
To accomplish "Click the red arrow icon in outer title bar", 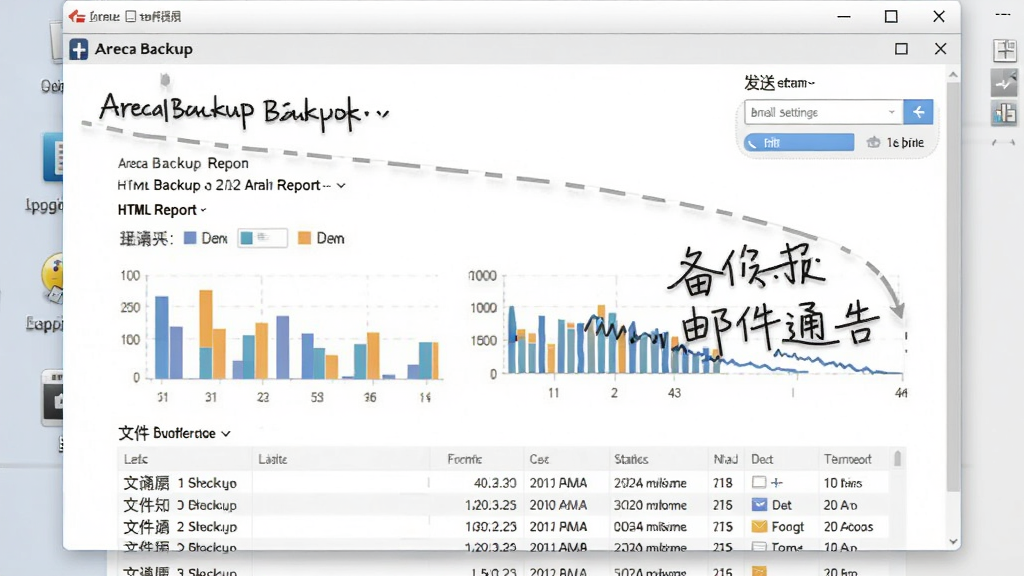I will 76,16.
